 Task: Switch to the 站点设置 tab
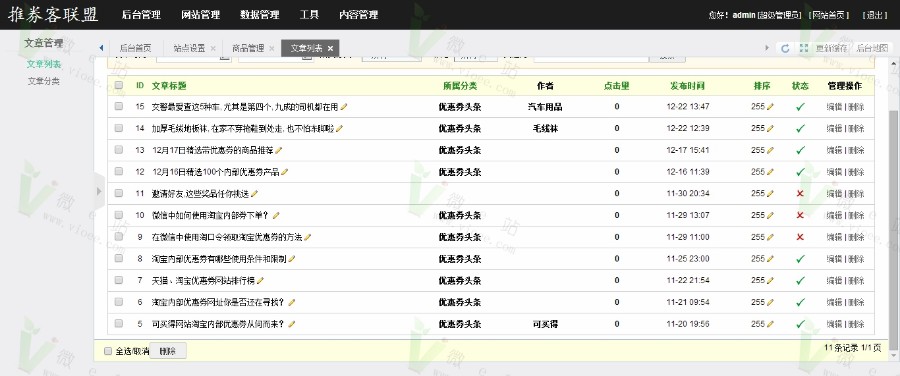[x=189, y=48]
